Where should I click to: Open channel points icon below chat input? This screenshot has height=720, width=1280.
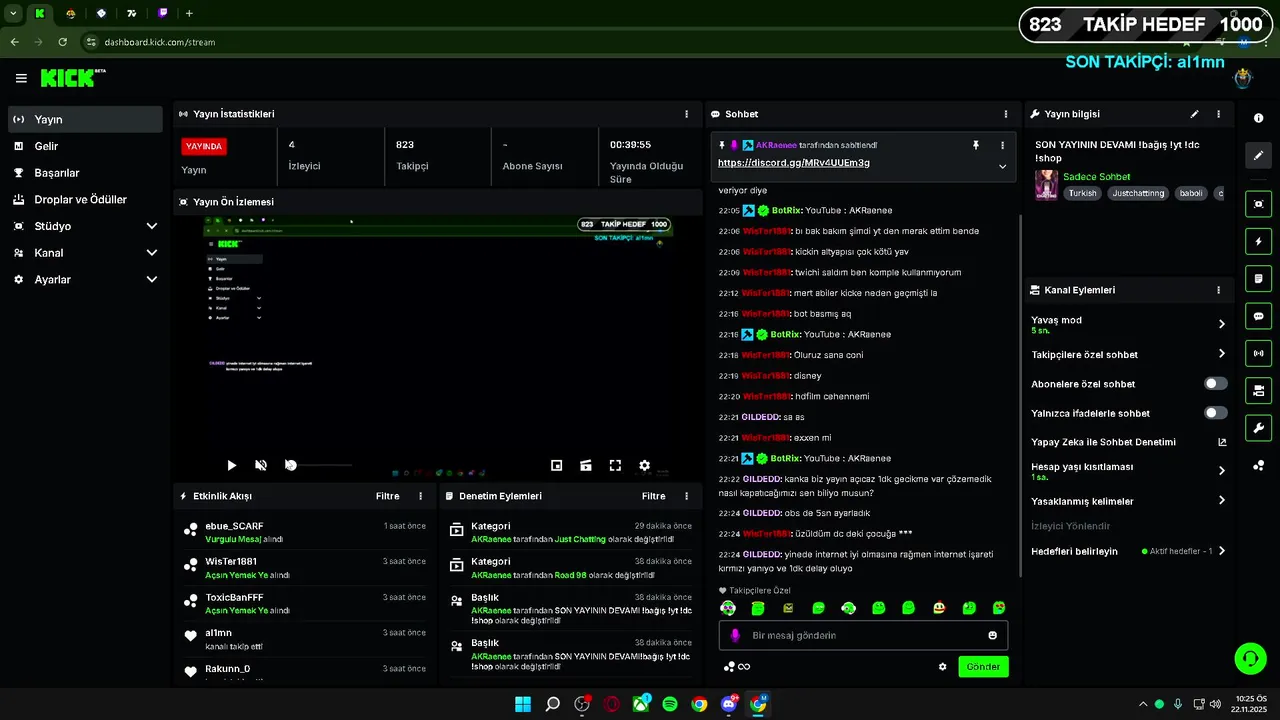[730, 666]
